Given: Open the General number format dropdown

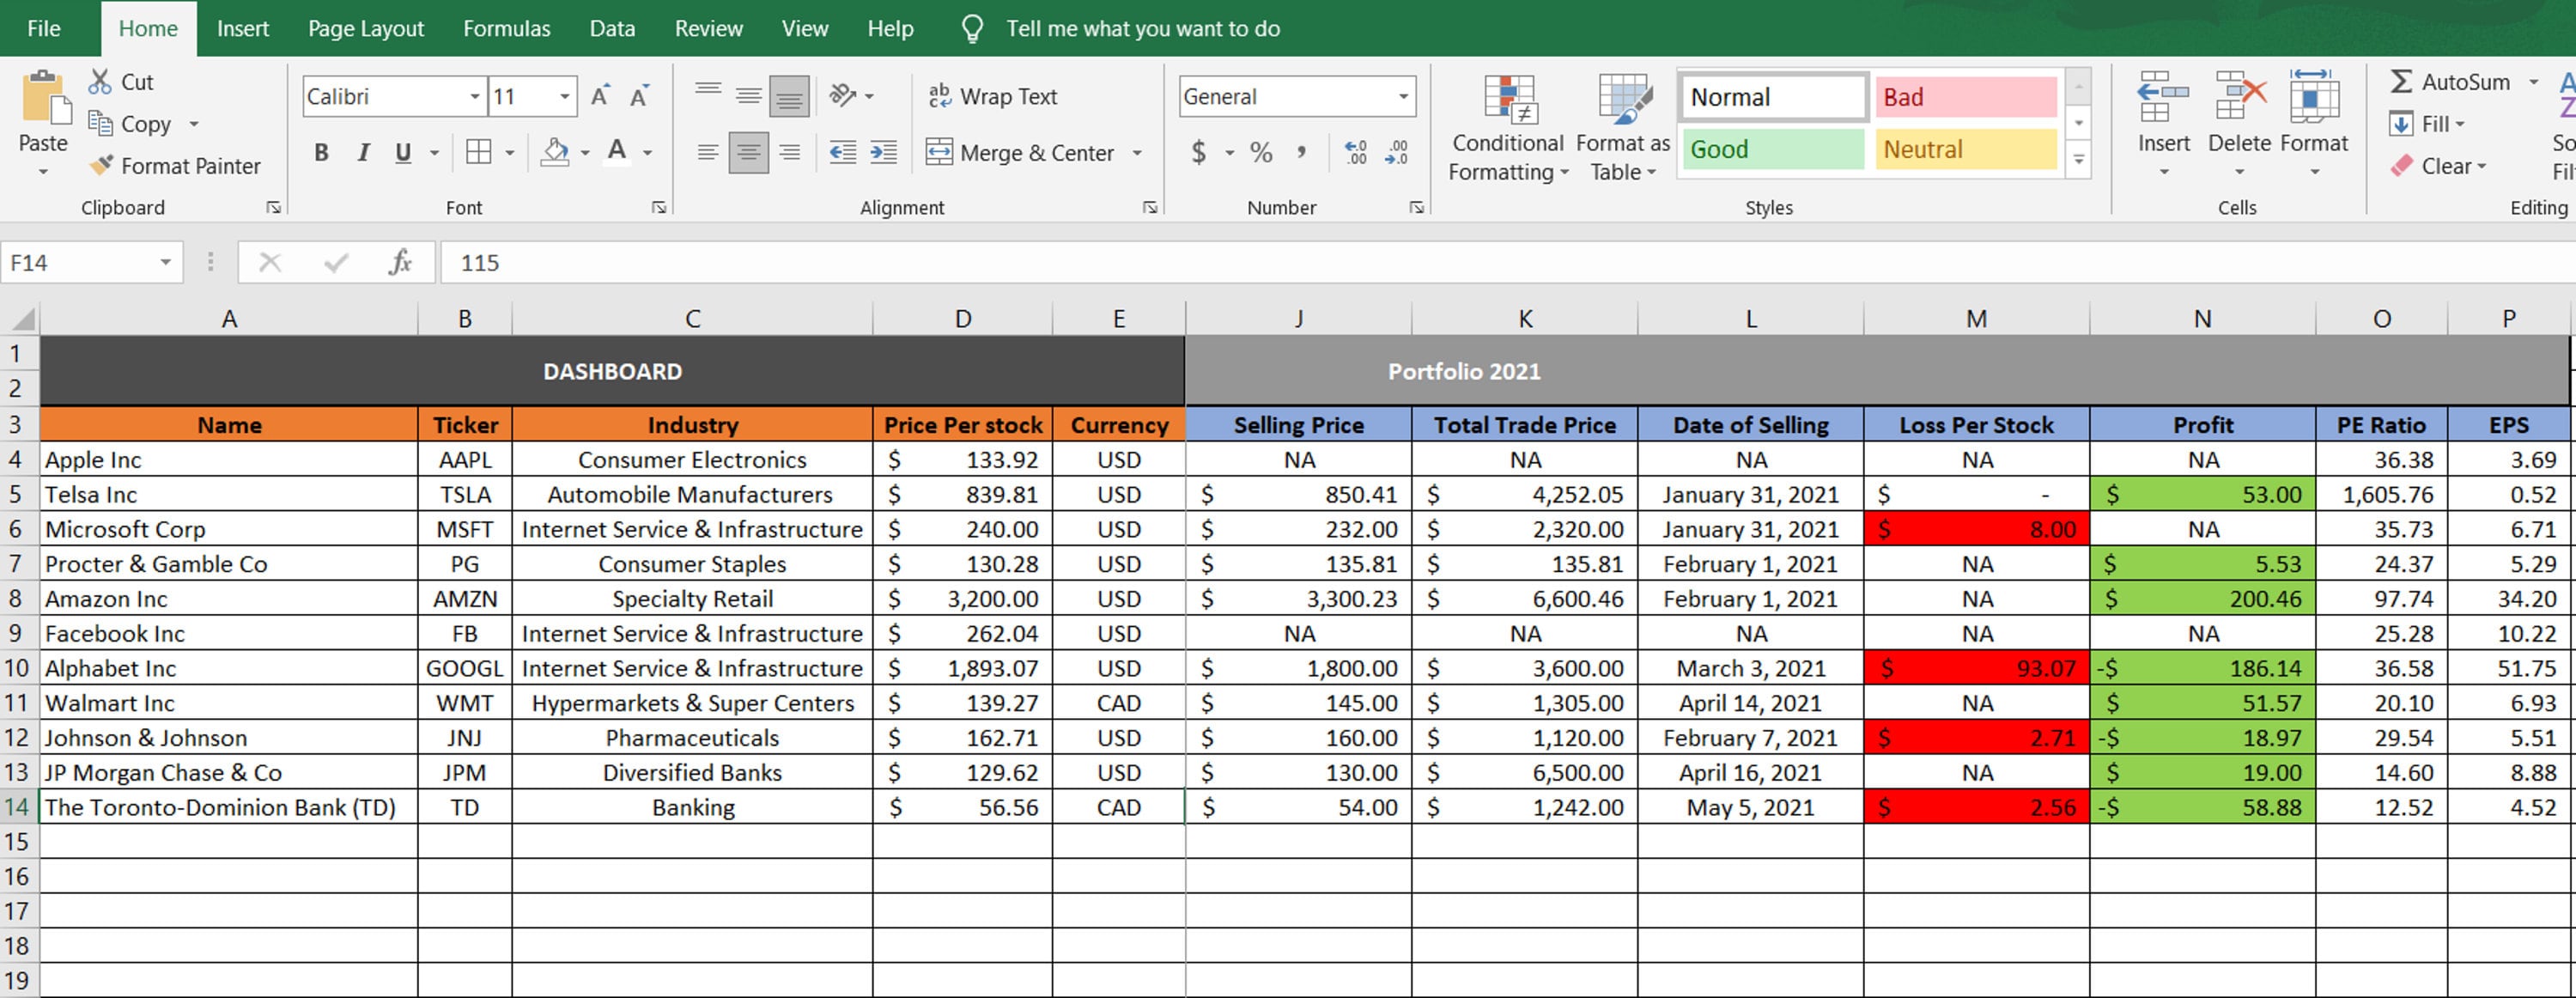Looking at the screenshot, I should 1403,96.
